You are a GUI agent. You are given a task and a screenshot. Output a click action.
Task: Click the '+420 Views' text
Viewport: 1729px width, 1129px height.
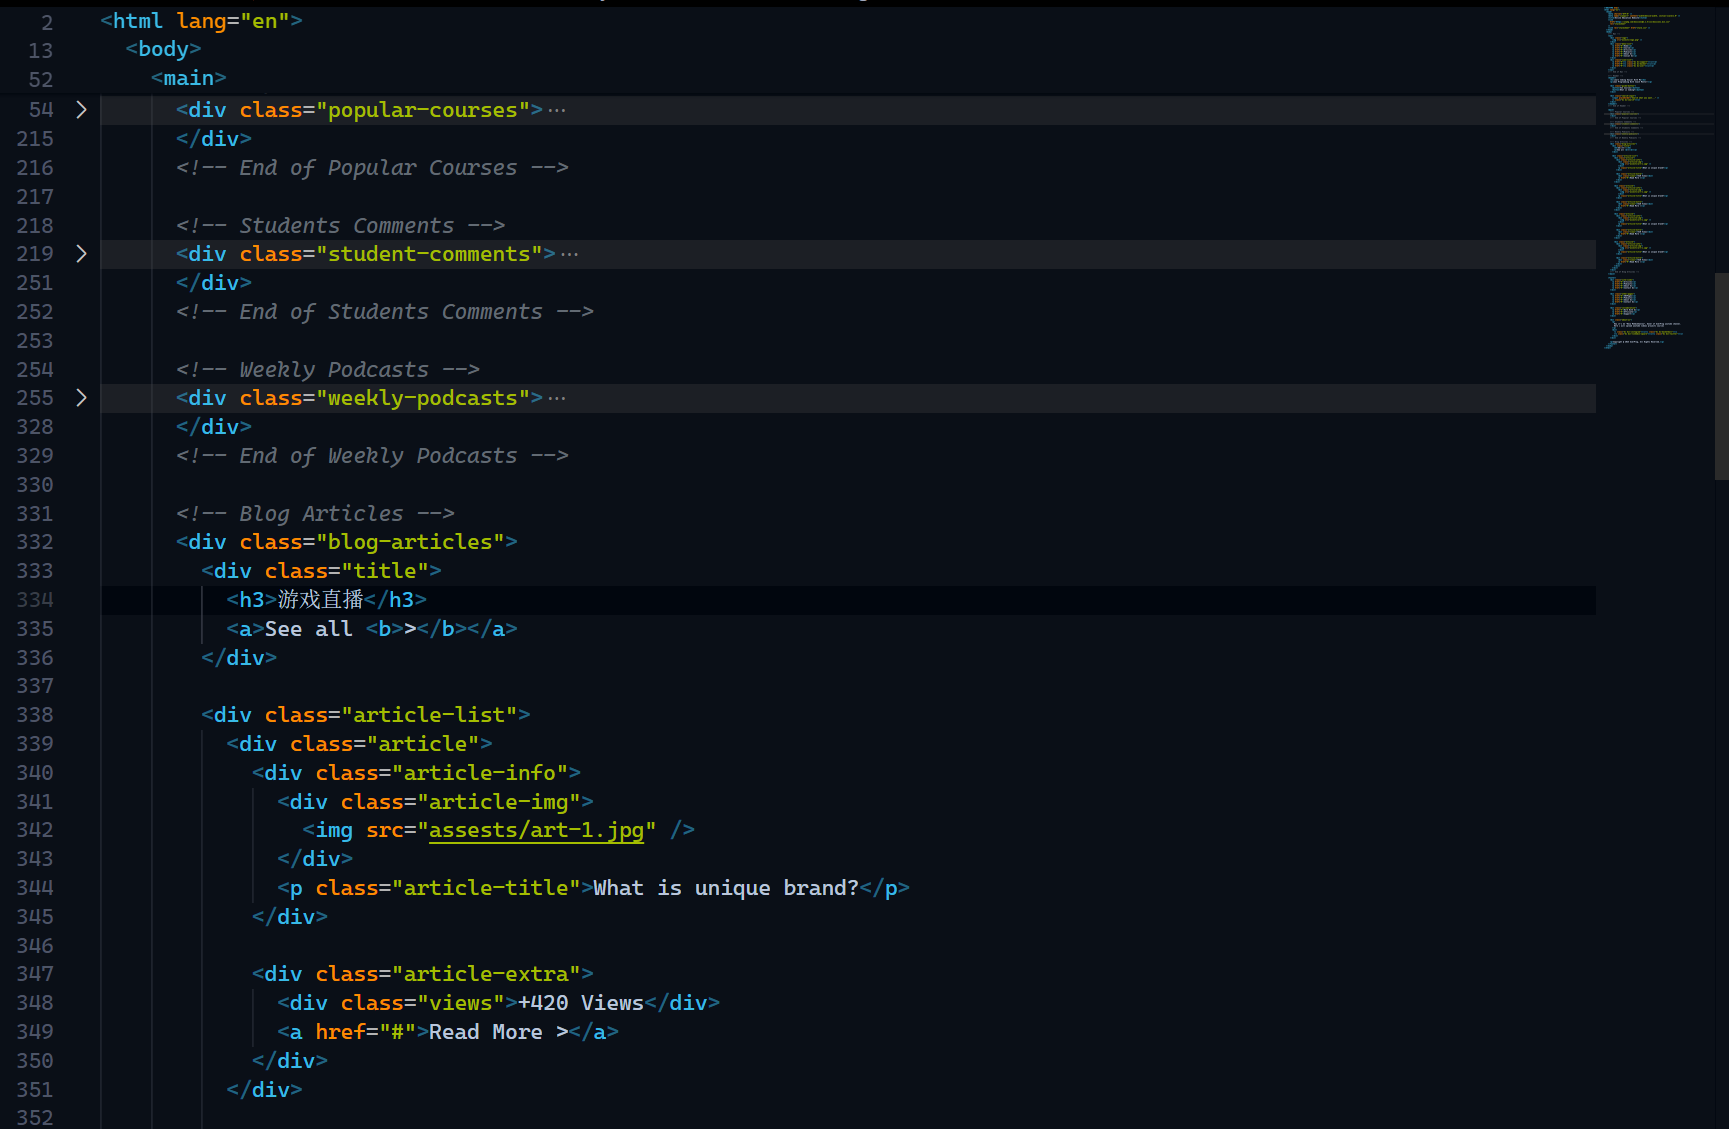(x=581, y=1003)
